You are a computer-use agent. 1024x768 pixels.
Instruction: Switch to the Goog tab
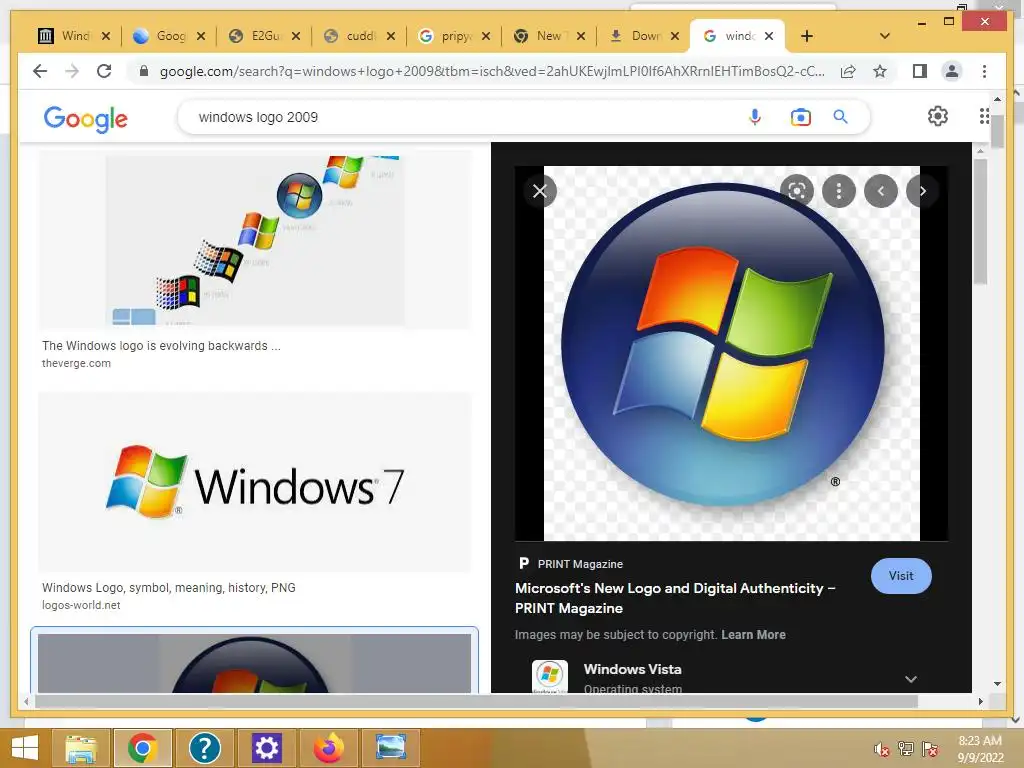pos(160,36)
